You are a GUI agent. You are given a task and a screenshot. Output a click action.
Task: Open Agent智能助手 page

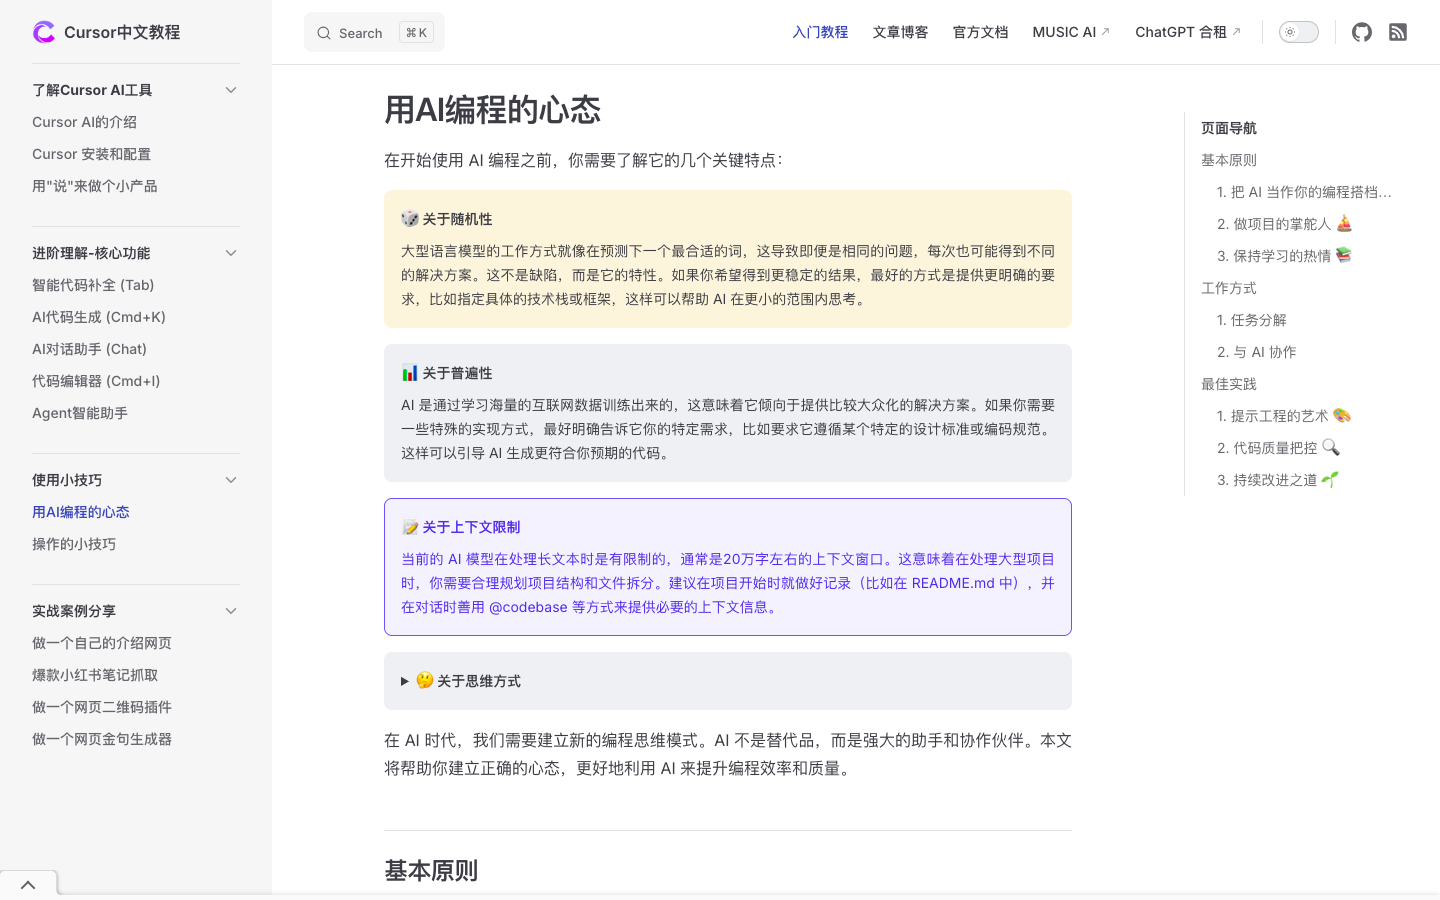tap(80, 413)
